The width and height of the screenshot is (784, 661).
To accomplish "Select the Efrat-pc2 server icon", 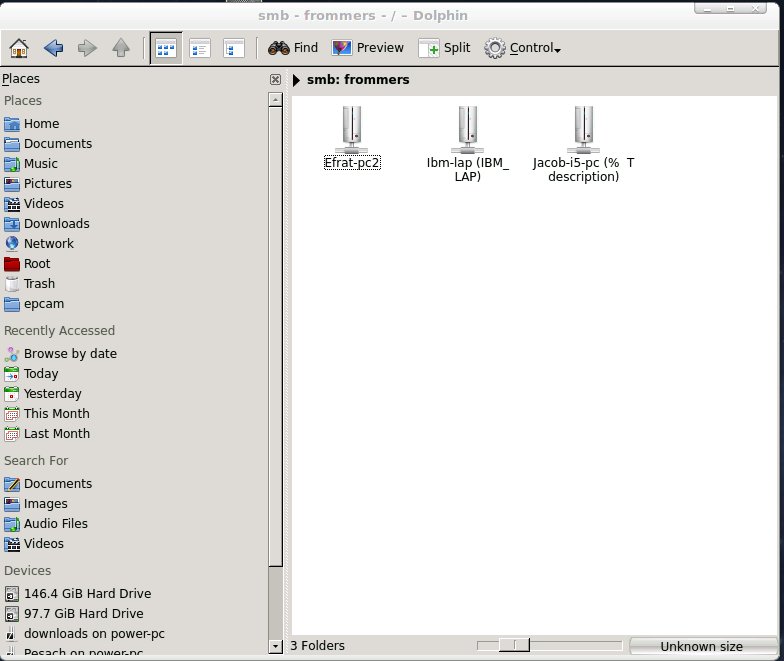I will (x=352, y=130).
